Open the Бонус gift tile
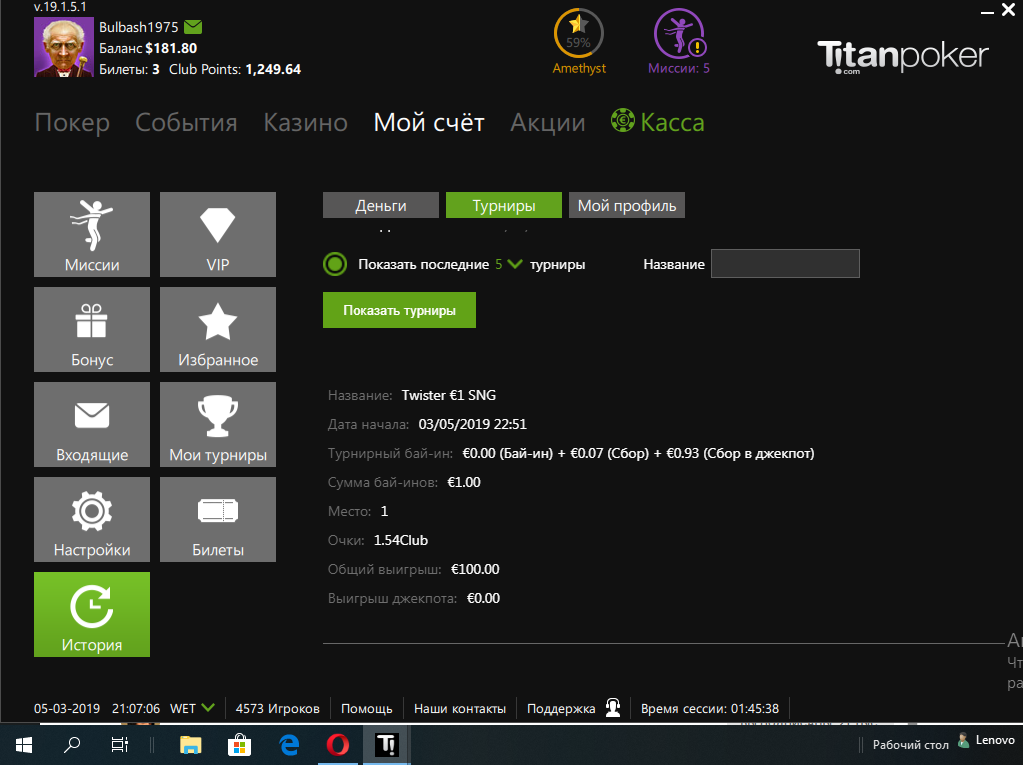The image size is (1023, 765). [x=92, y=329]
